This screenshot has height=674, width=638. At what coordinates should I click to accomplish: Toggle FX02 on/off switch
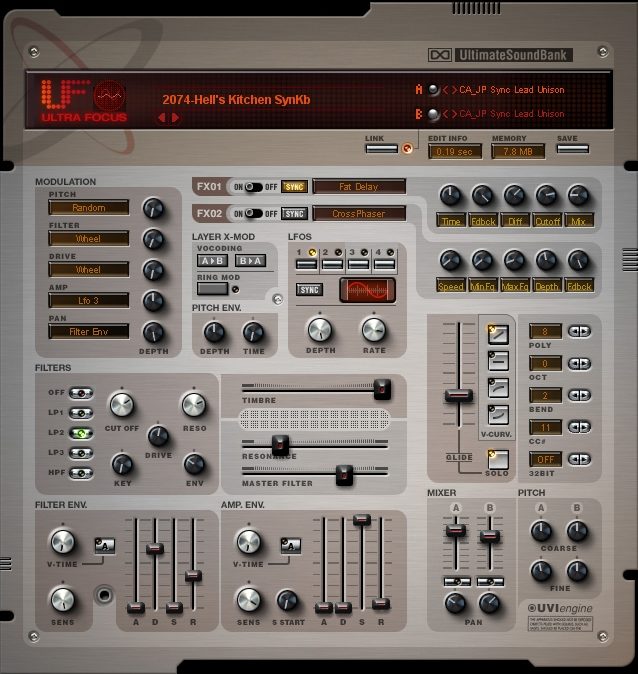tap(254, 214)
